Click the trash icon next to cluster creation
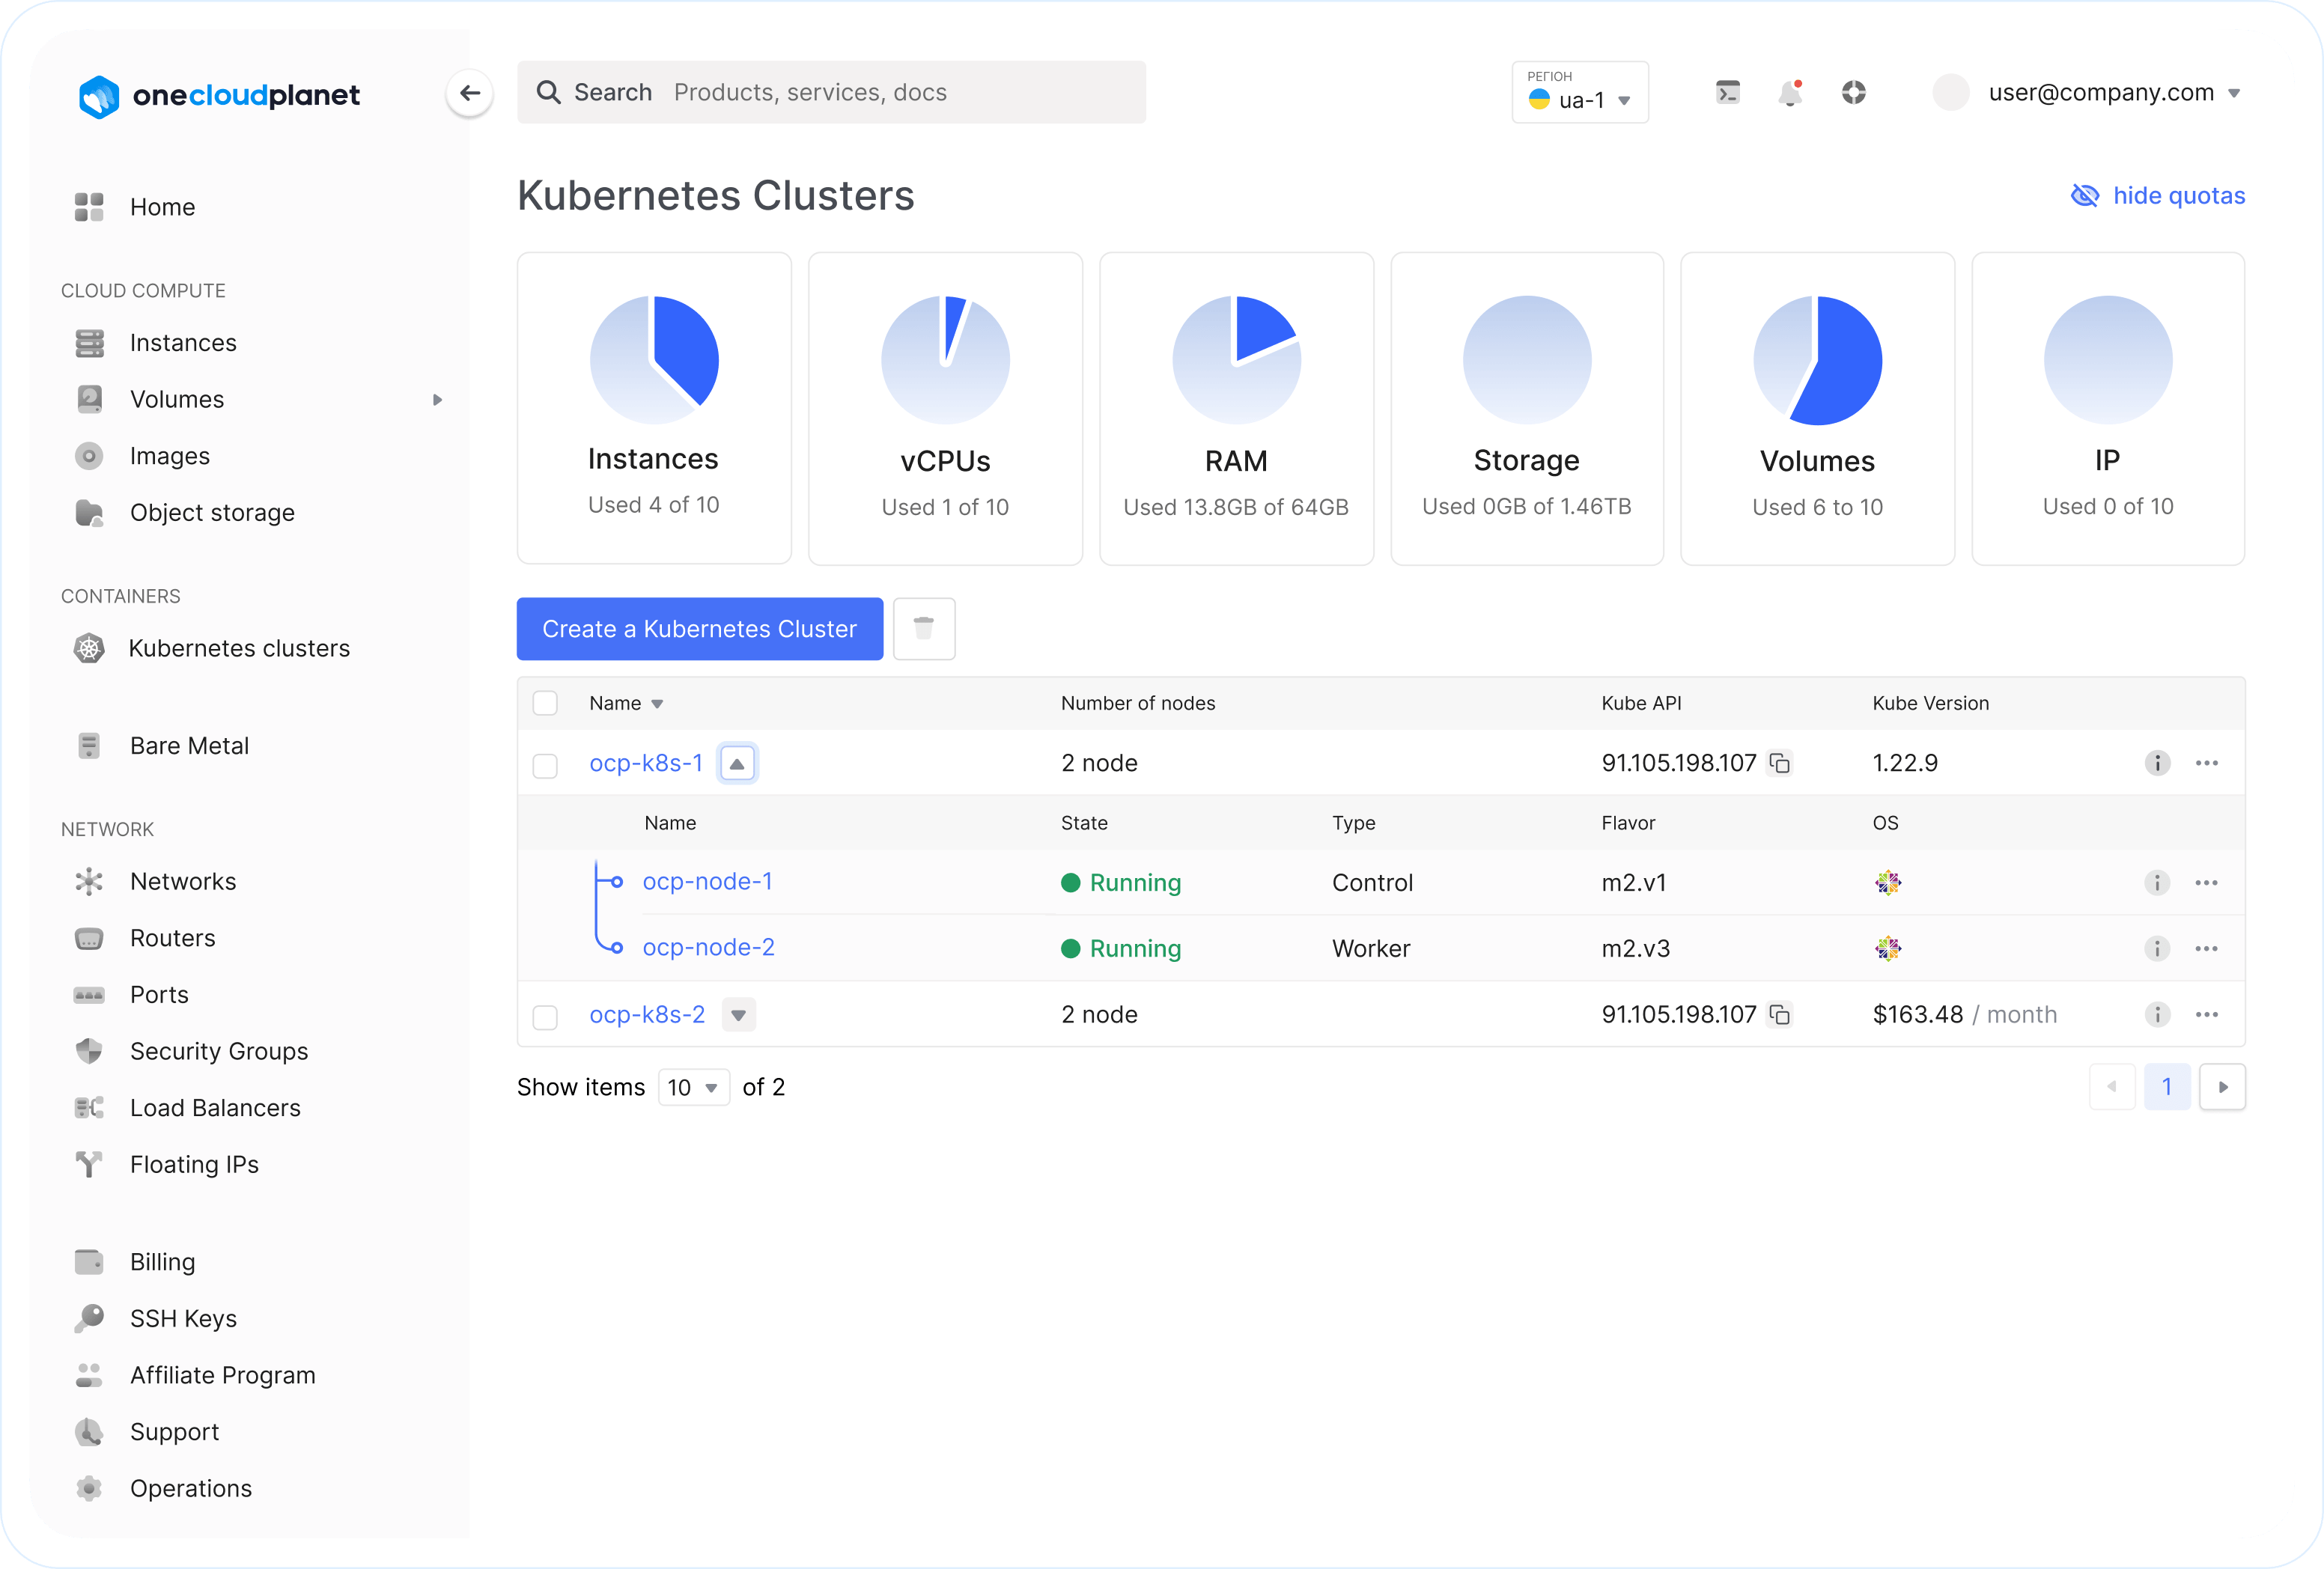The image size is (2324, 1569). (x=923, y=629)
